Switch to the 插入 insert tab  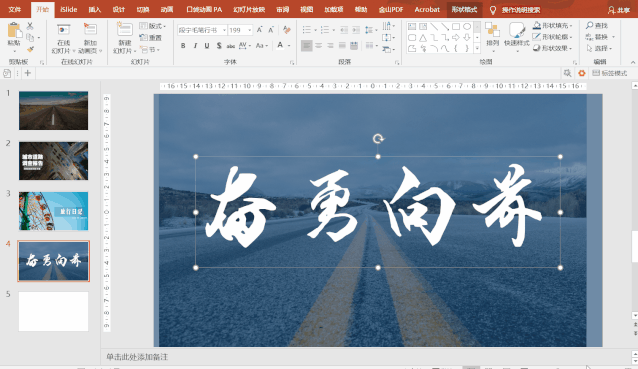[94, 9]
